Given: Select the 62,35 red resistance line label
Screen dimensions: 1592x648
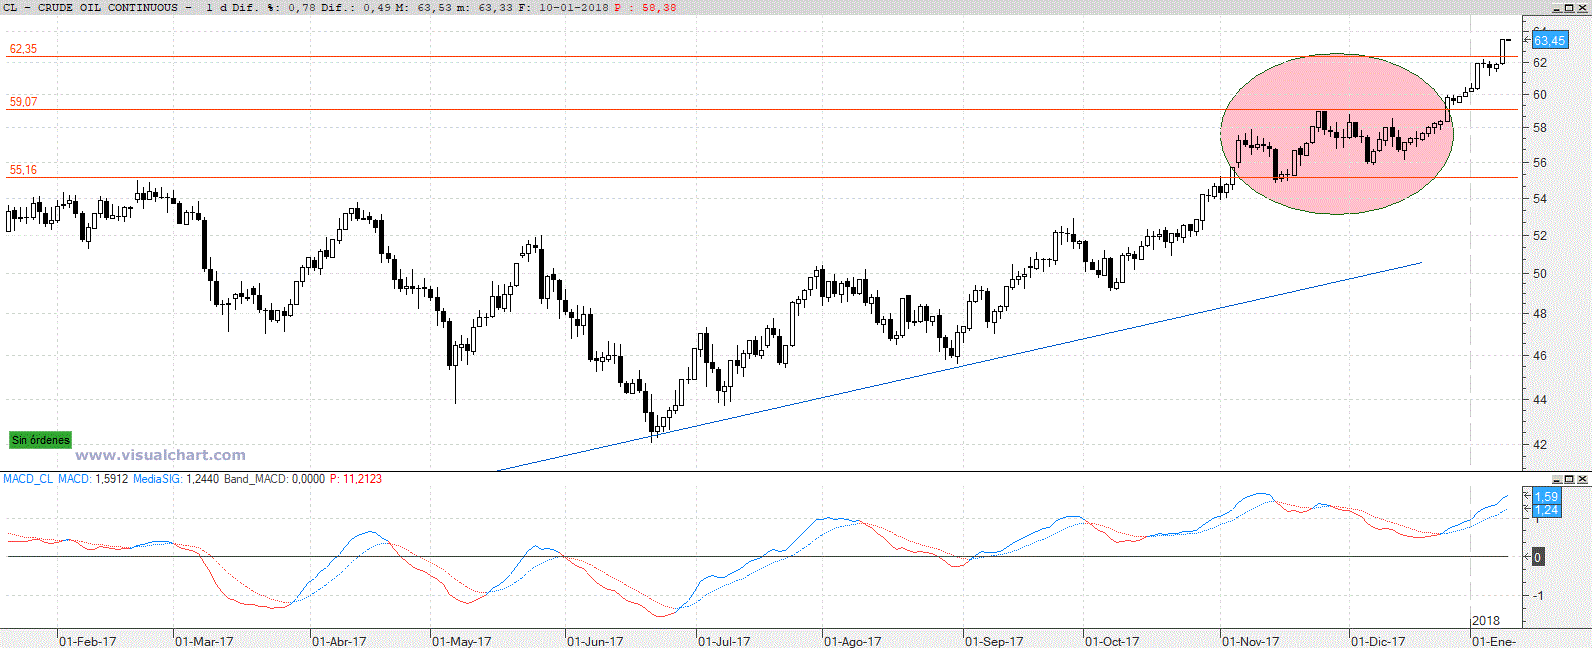Looking at the screenshot, I should (23, 49).
